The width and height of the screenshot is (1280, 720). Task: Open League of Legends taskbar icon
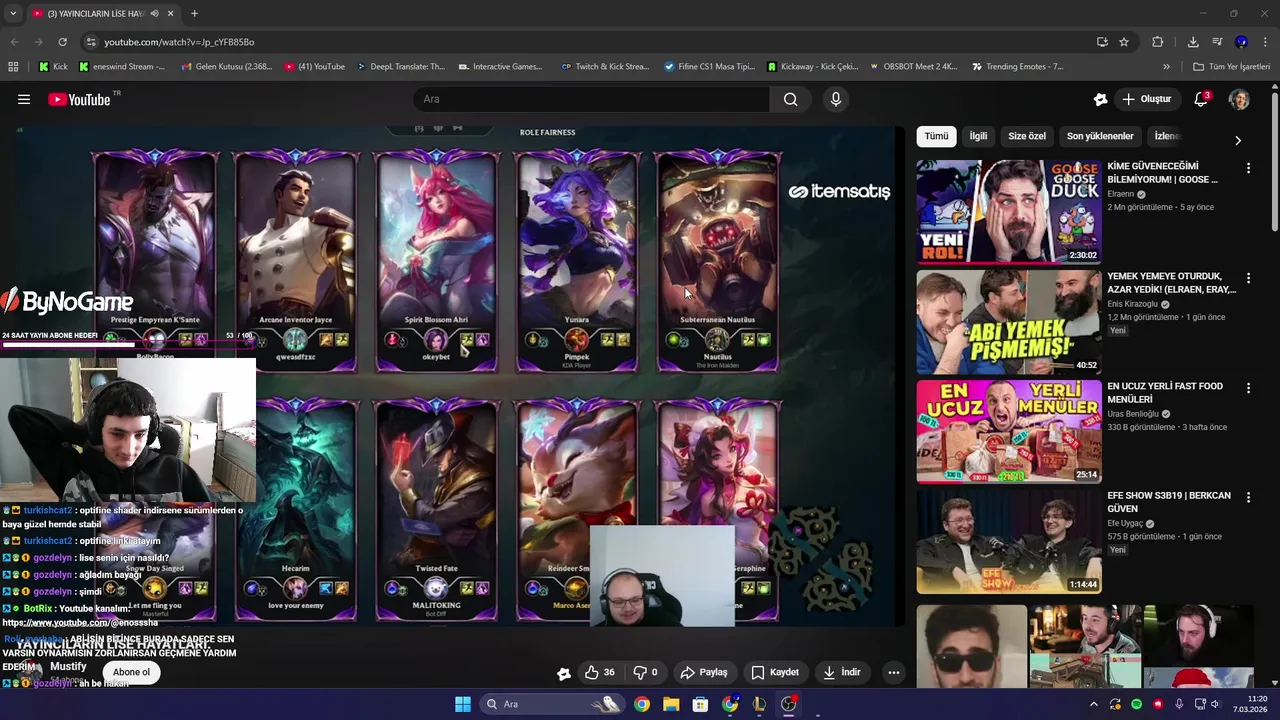[x=759, y=704]
